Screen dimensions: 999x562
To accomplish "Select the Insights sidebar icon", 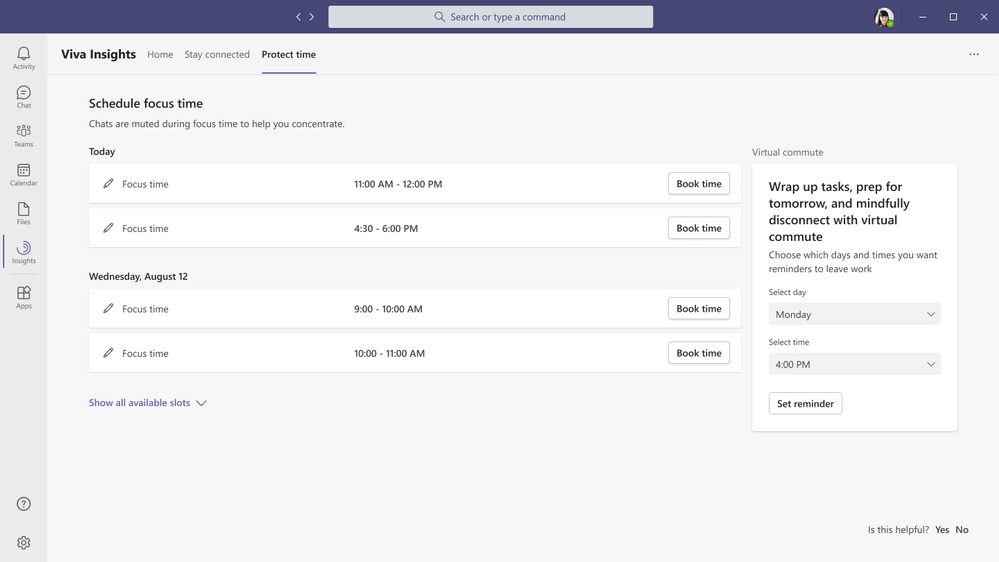I will click(x=24, y=252).
